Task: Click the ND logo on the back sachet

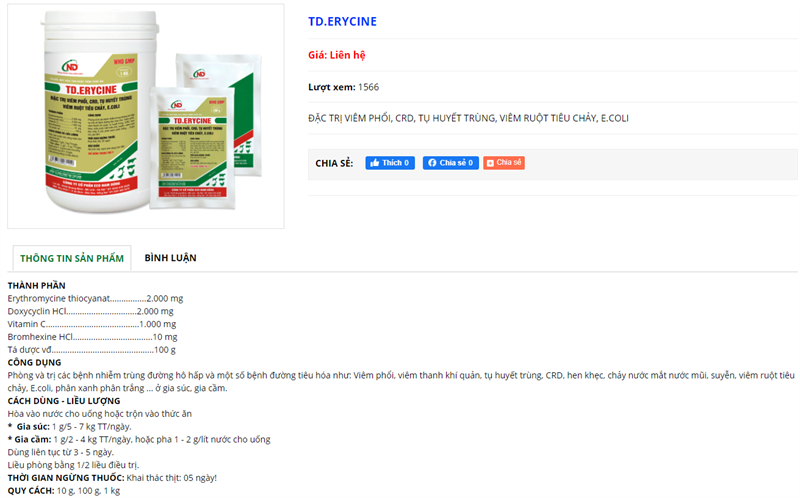Action: coord(199,74)
